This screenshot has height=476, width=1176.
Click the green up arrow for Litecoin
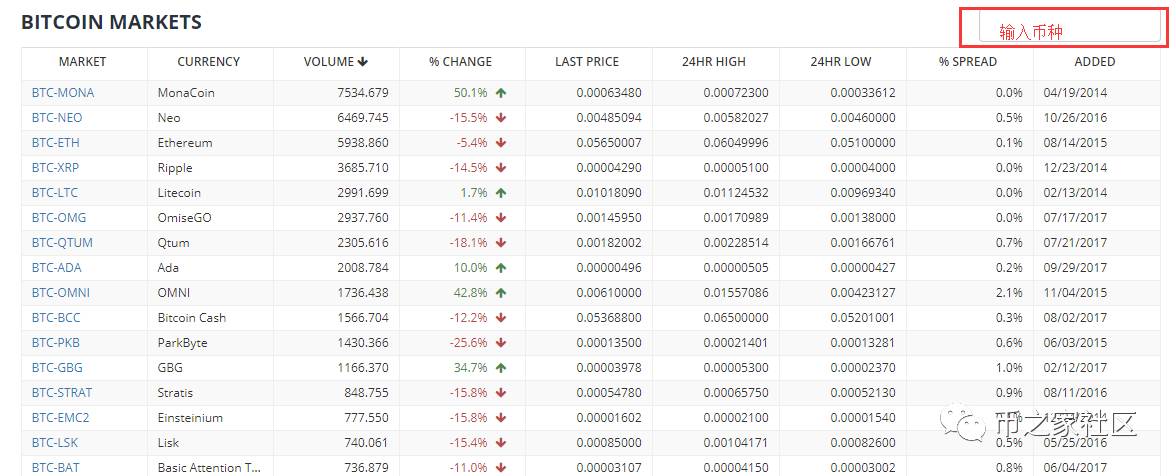(x=501, y=193)
